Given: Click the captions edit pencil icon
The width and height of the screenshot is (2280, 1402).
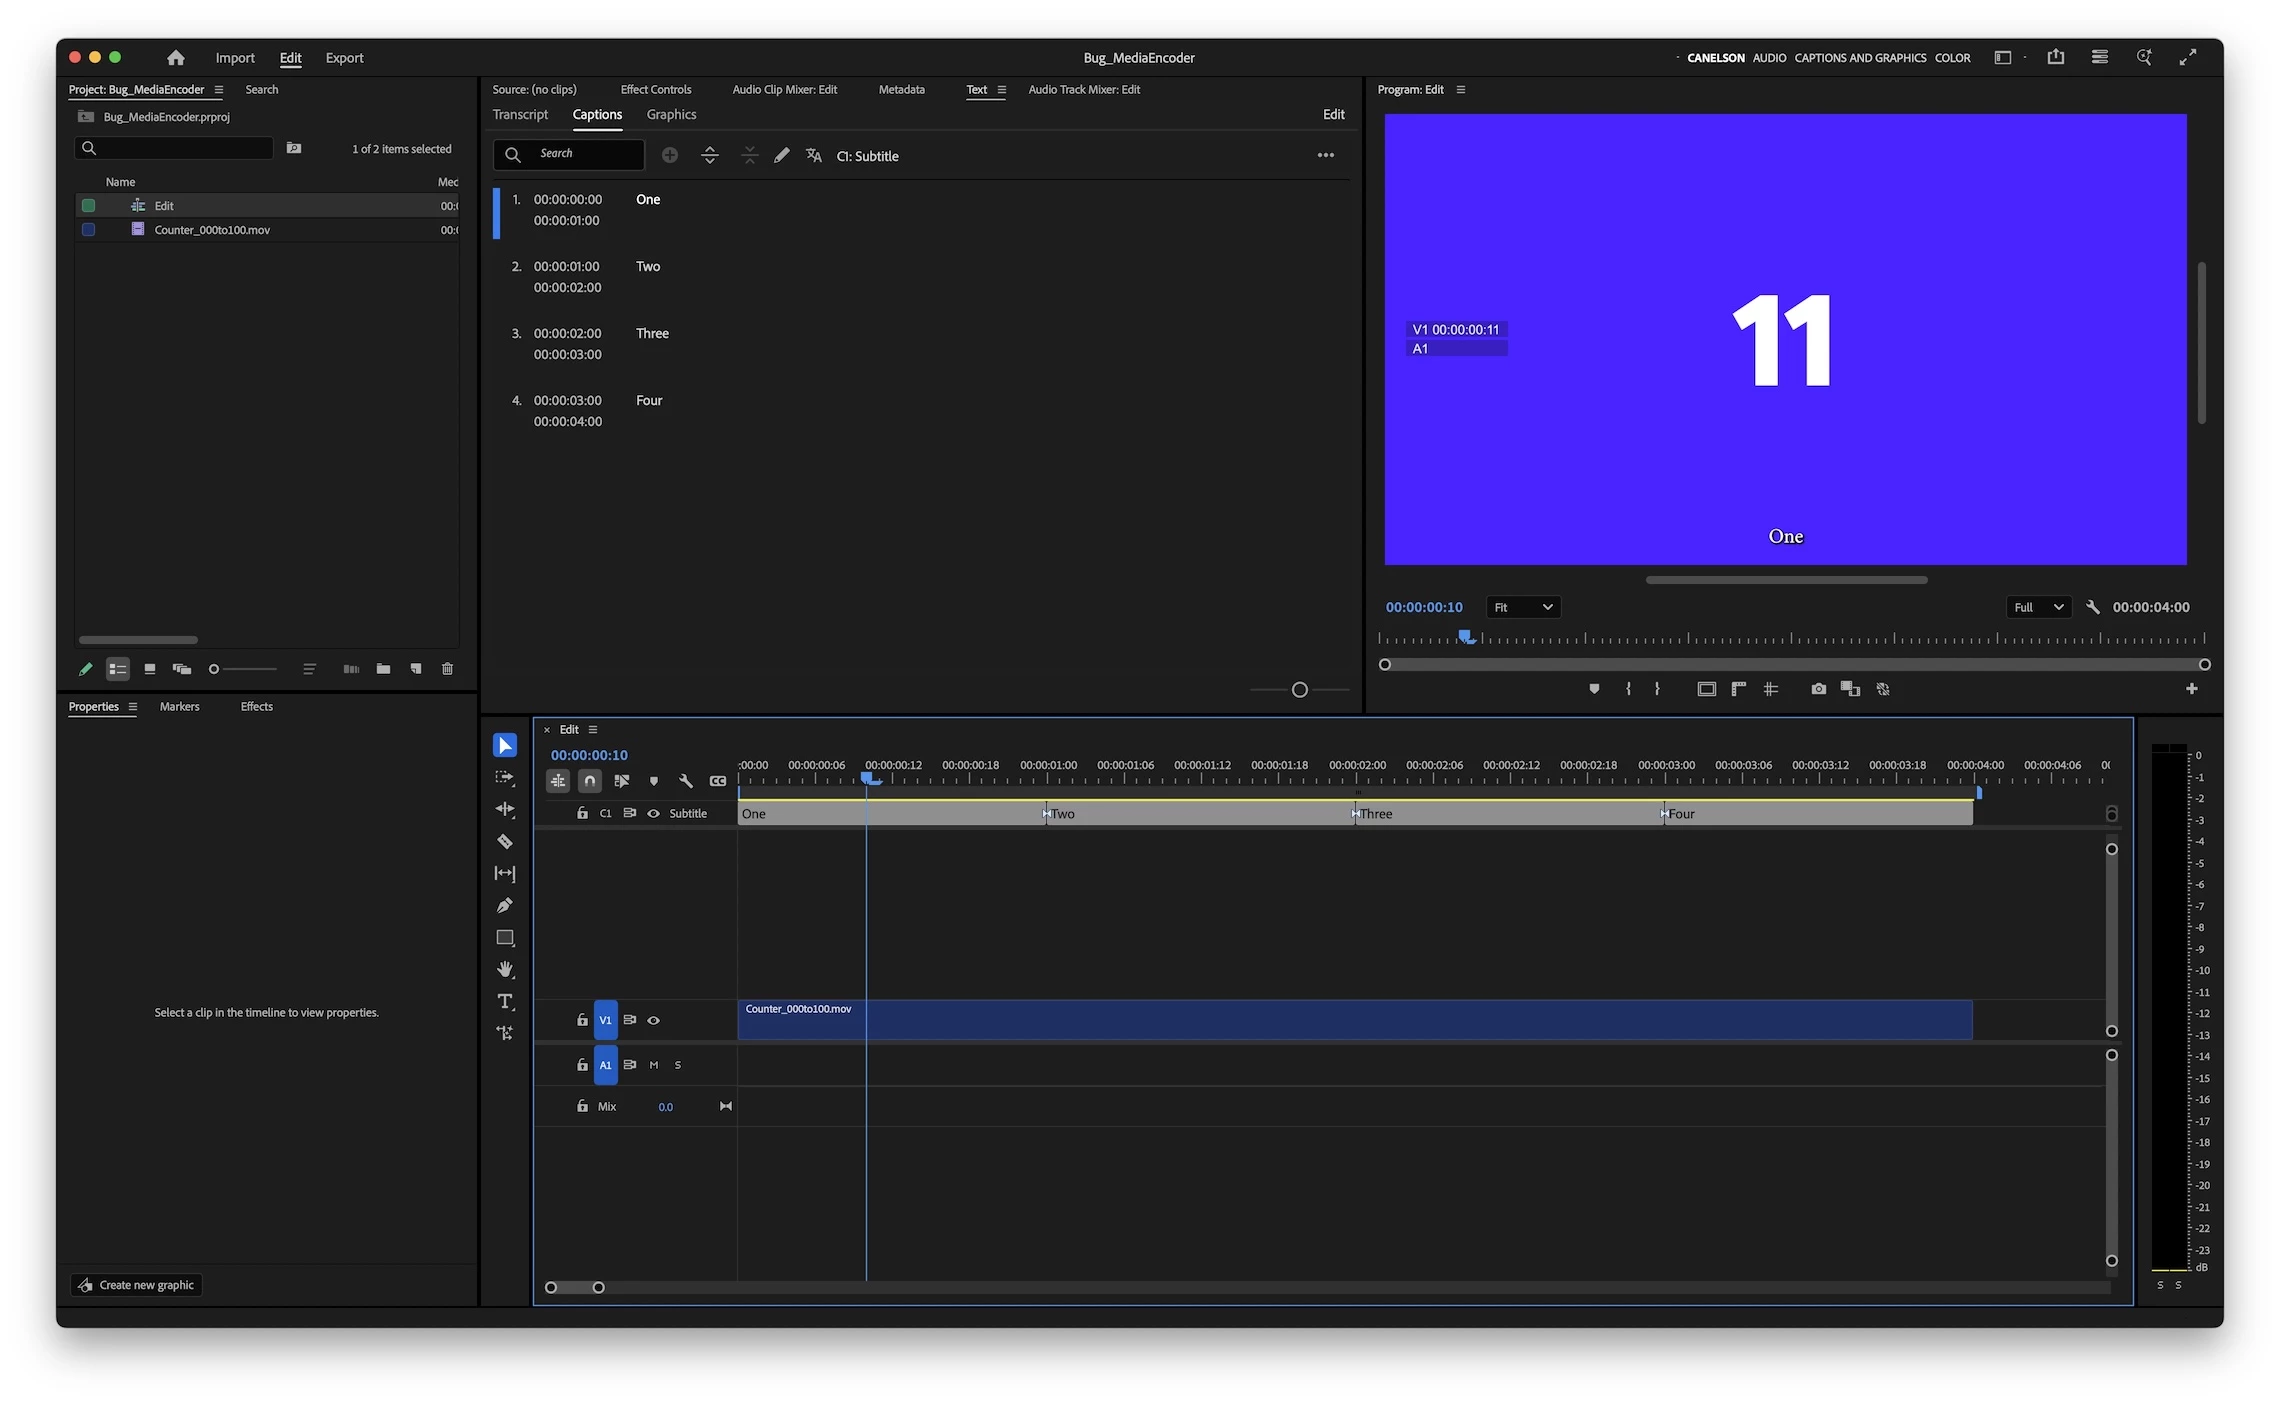Looking at the screenshot, I should point(782,155).
